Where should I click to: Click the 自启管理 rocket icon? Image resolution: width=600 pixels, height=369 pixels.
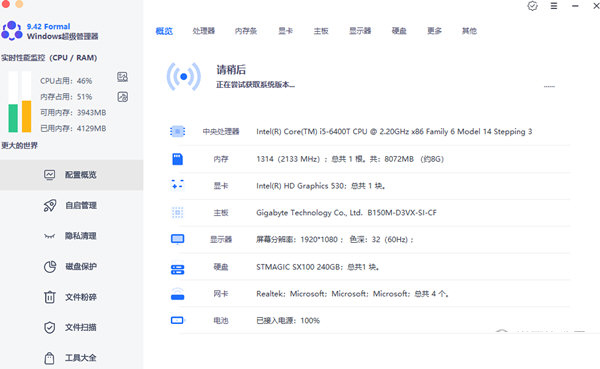[x=50, y=206]
